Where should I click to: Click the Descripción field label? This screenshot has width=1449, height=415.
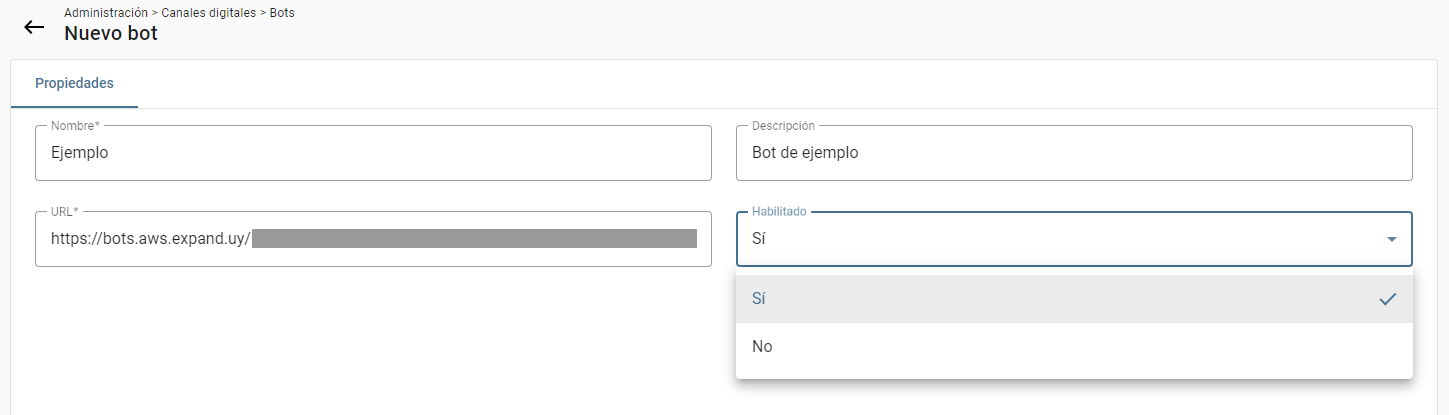[783, 126]
